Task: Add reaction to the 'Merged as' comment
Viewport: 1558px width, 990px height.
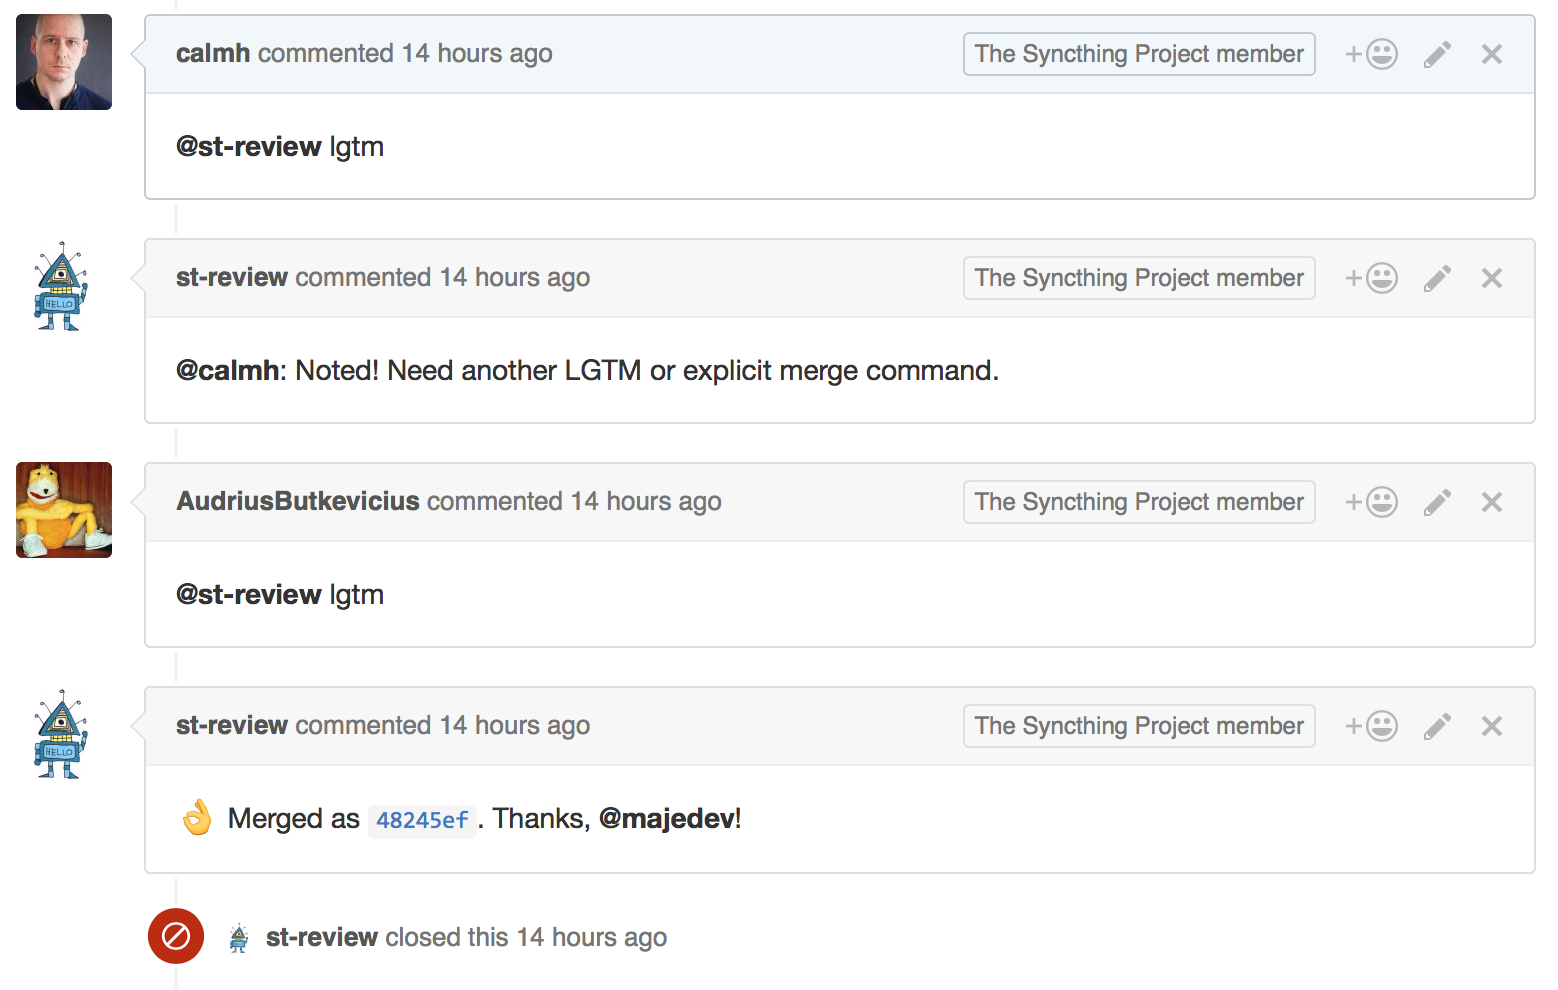Action: tap(1371, 726)
